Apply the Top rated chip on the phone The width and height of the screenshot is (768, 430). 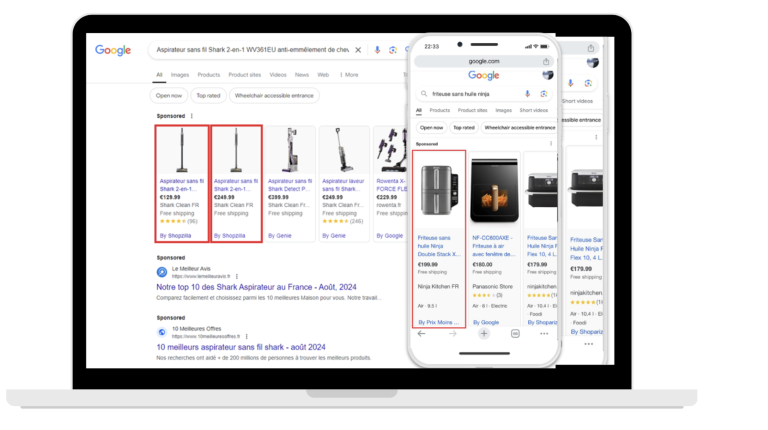[463, 127]
